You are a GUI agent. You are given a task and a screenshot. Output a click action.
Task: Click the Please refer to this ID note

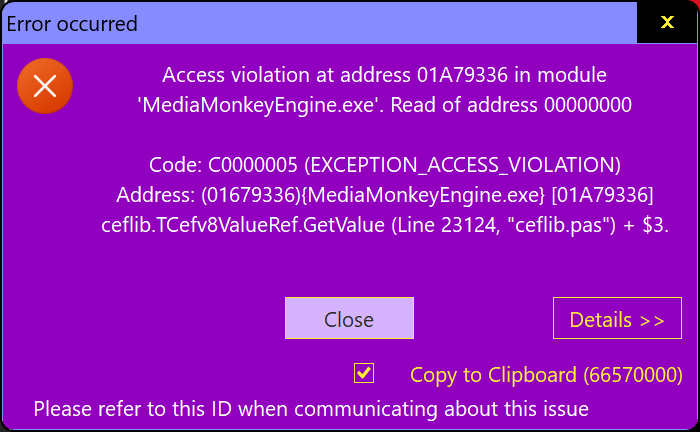pyautogui.click(x=311, y=408)
